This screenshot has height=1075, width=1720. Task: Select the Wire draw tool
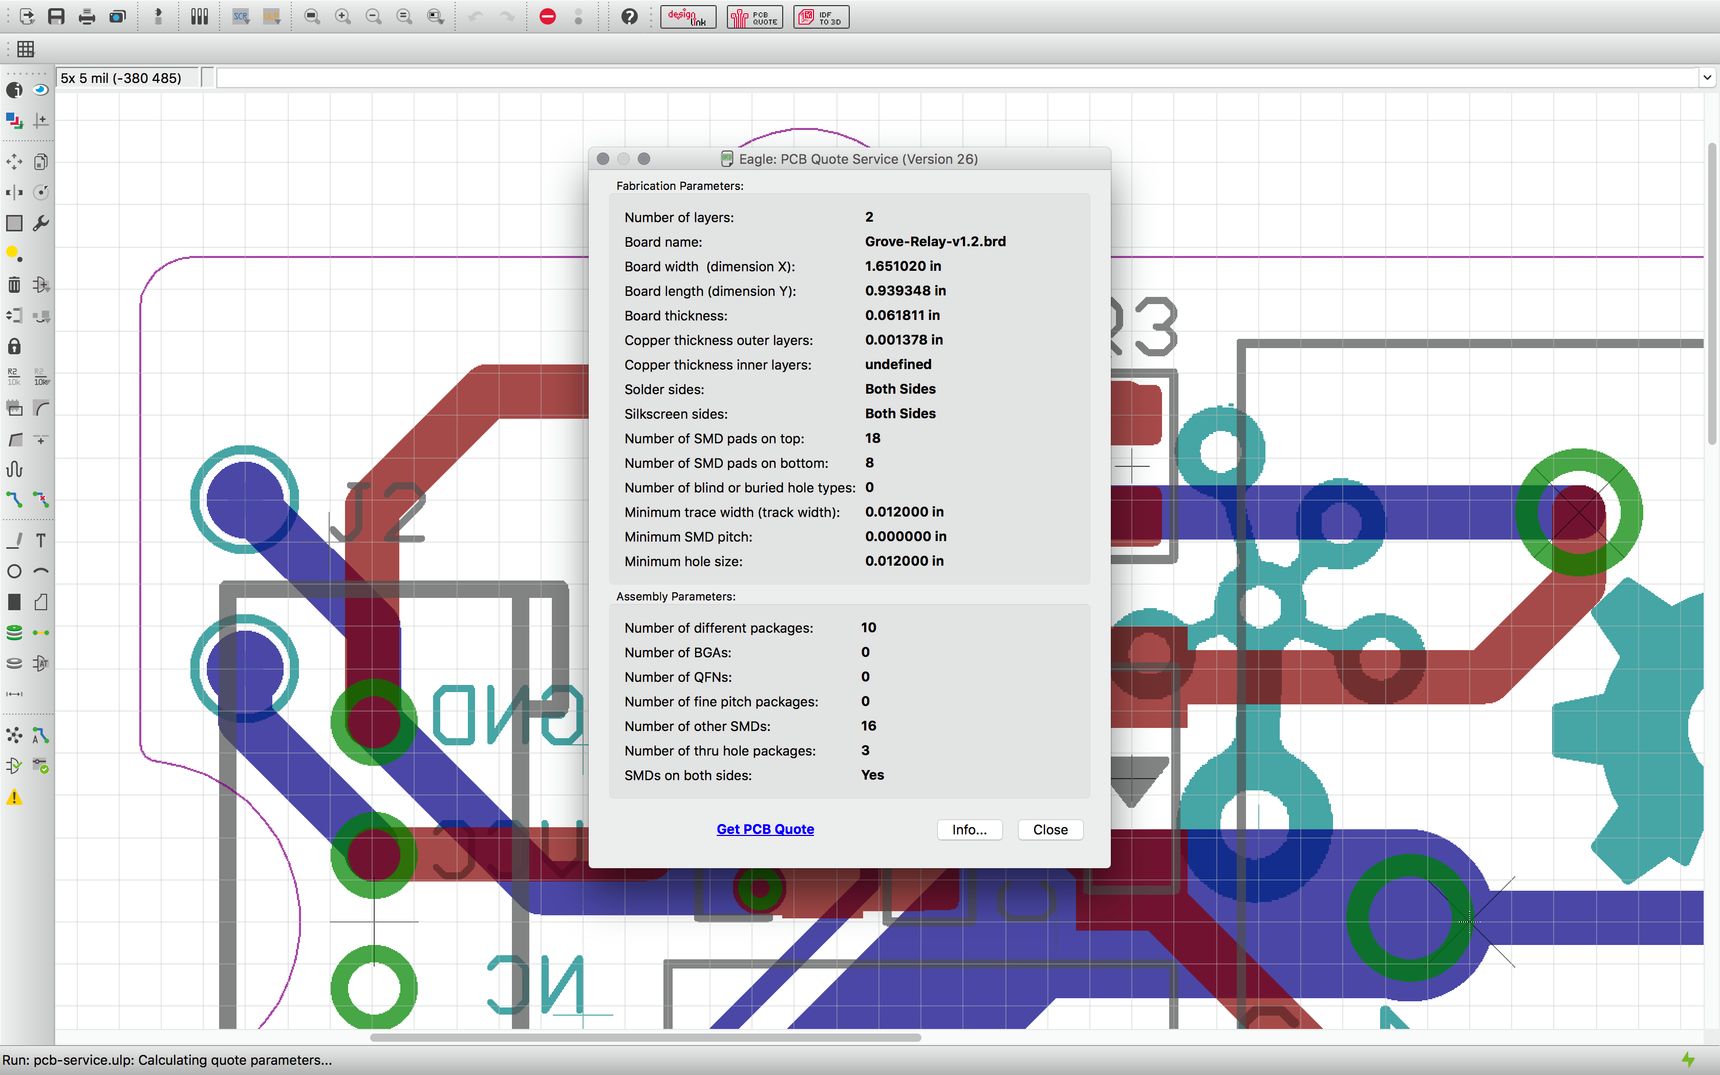tap(14, 541)
